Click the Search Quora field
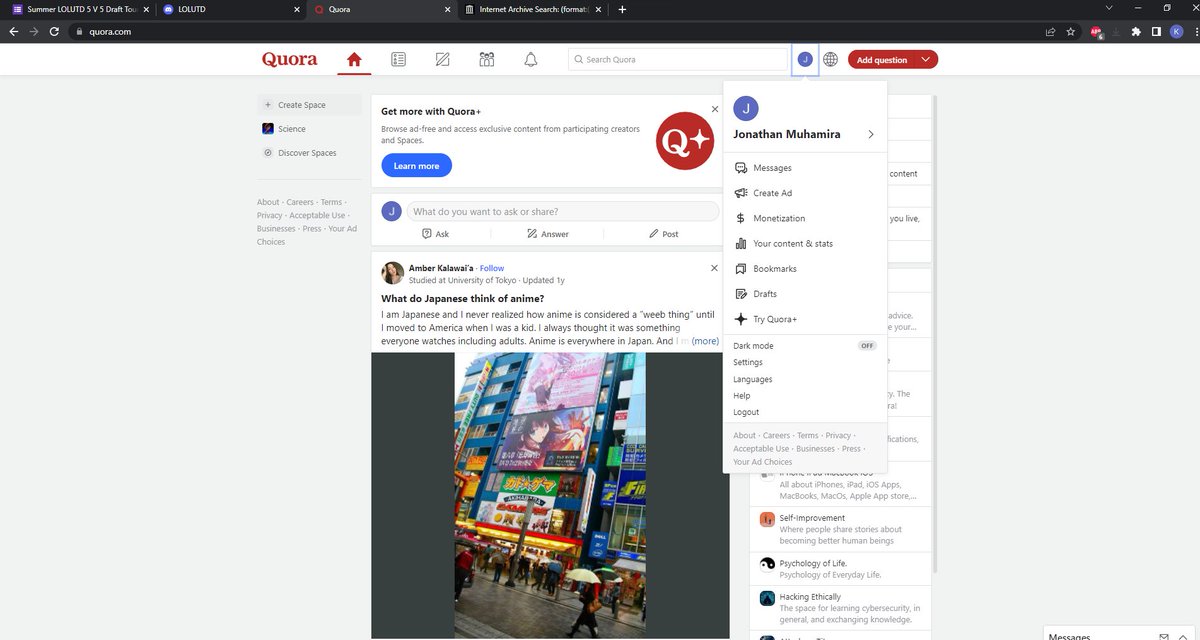 click(x=678, y=59)
